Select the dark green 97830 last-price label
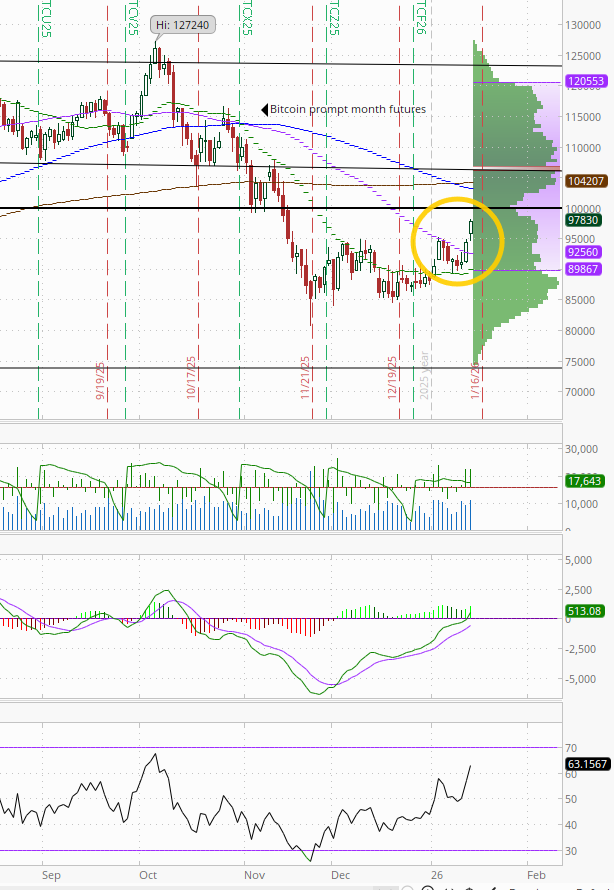Screen dimensions: 614x890 click(583, 220)
